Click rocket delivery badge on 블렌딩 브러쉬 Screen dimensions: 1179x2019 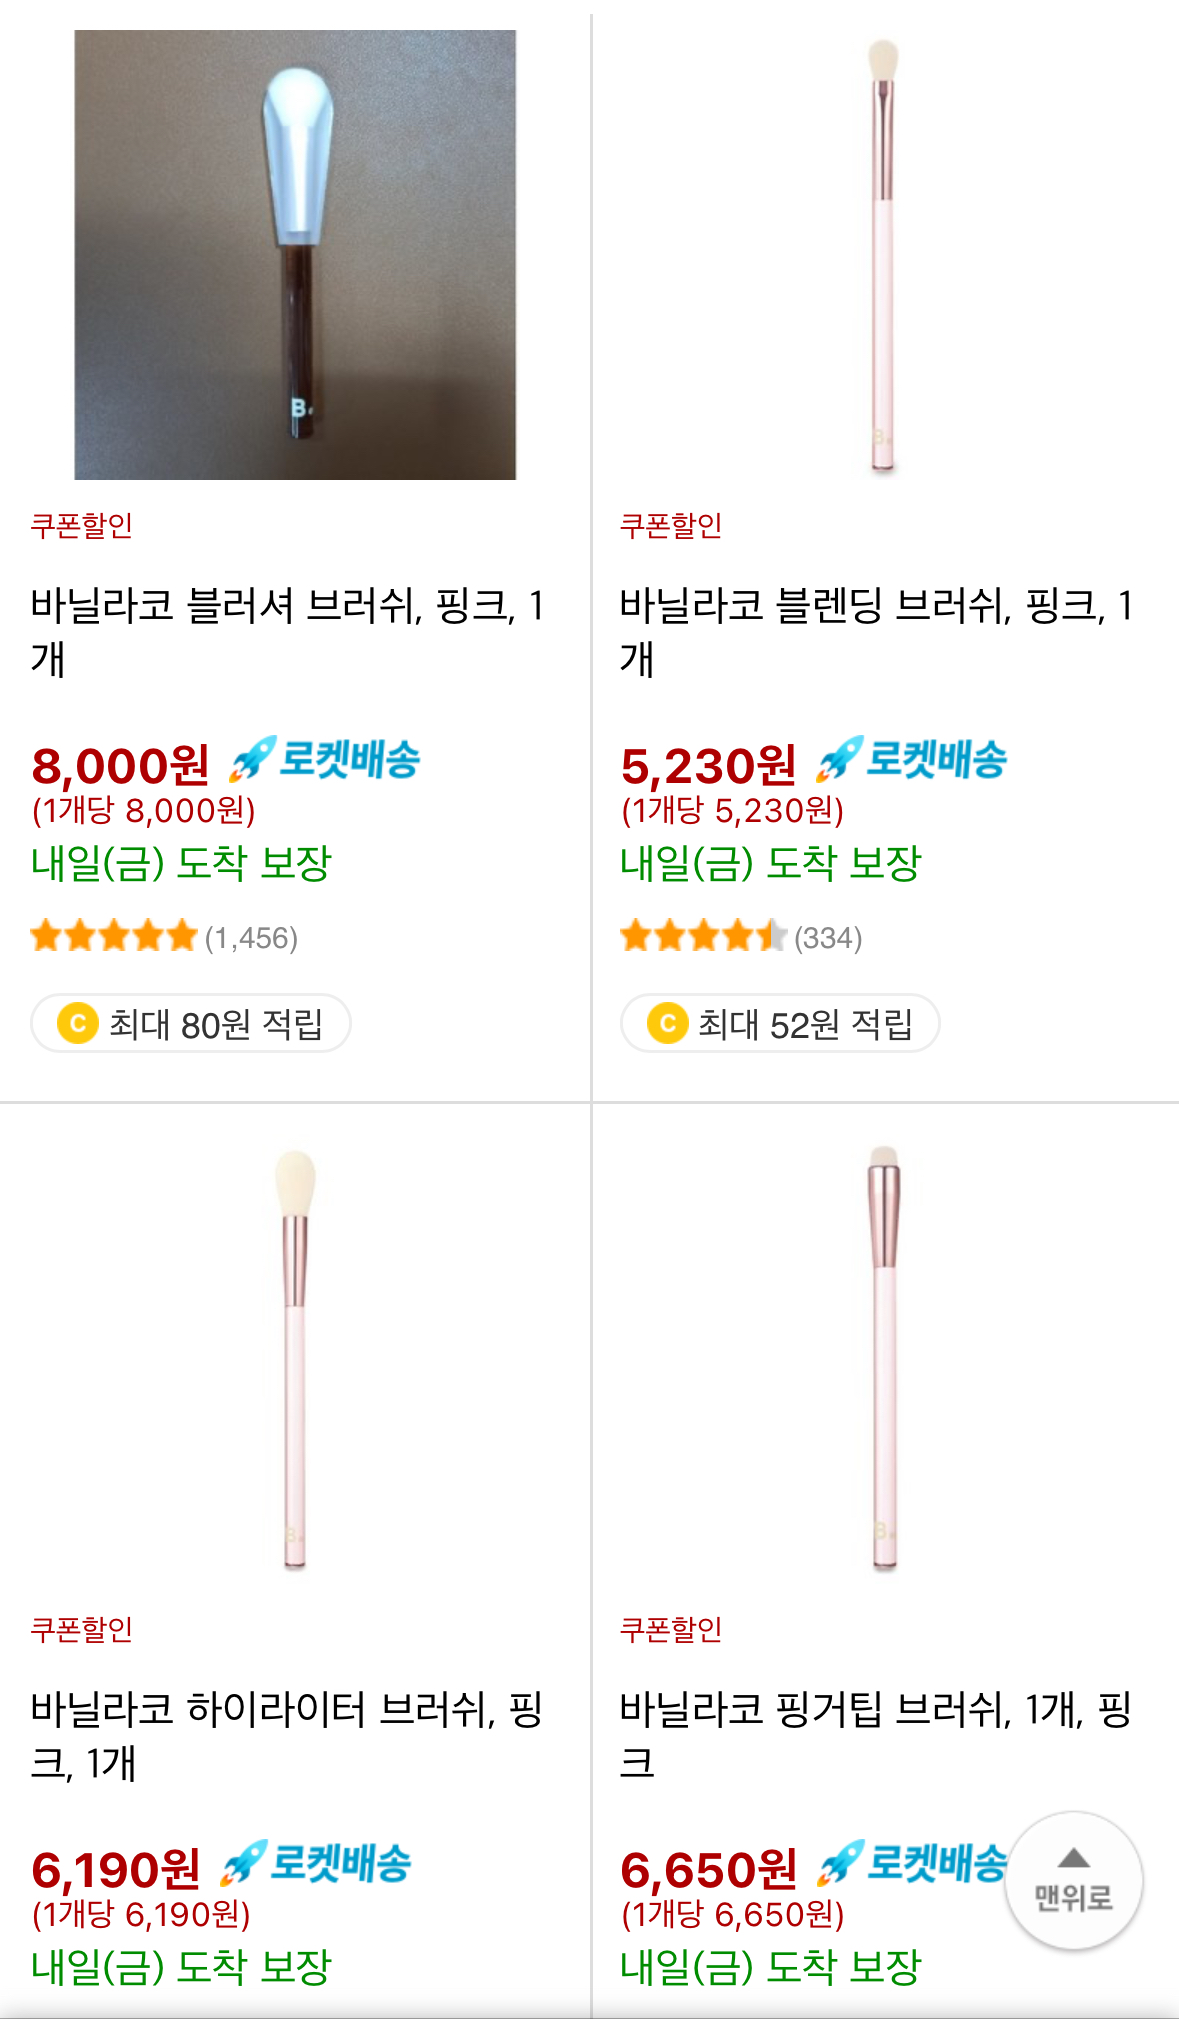point(912,760)
